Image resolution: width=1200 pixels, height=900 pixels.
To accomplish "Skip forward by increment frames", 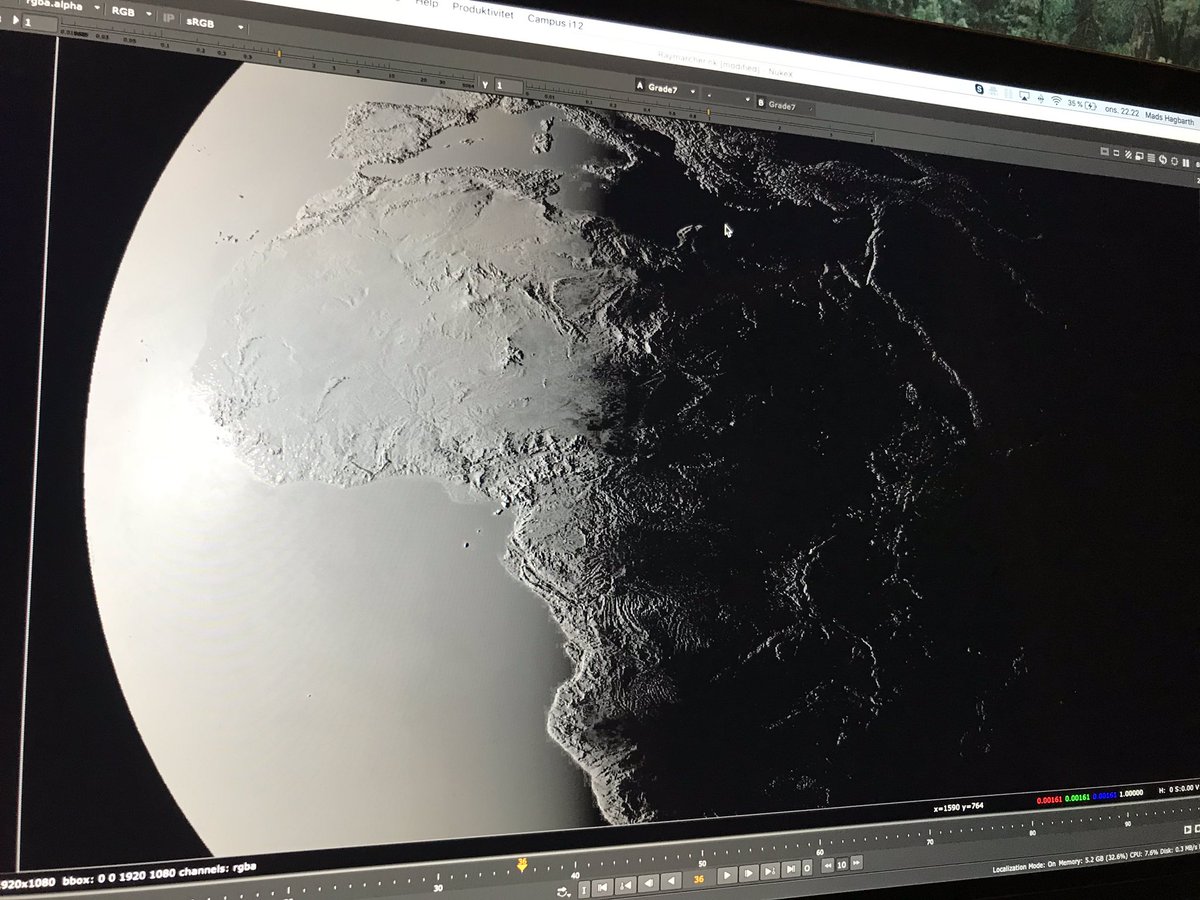I will tap(857, 863).
